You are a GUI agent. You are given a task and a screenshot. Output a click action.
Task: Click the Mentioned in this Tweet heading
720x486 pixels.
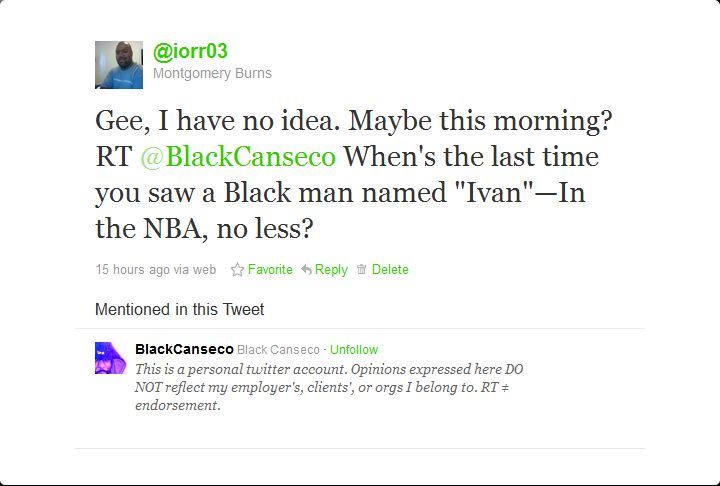click(x=180, y=310)
